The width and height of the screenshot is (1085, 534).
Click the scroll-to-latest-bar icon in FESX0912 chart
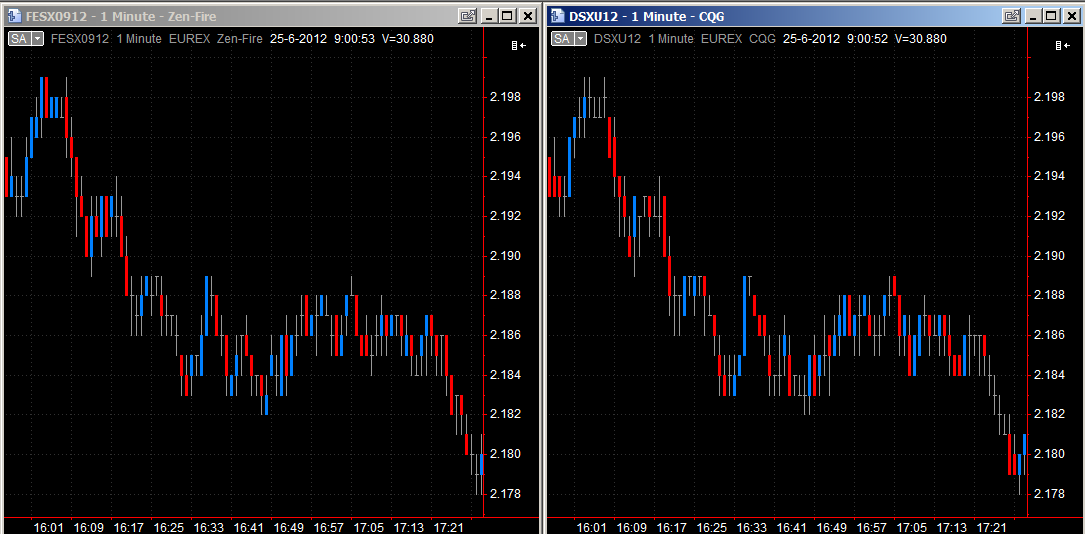pos(519,45)
